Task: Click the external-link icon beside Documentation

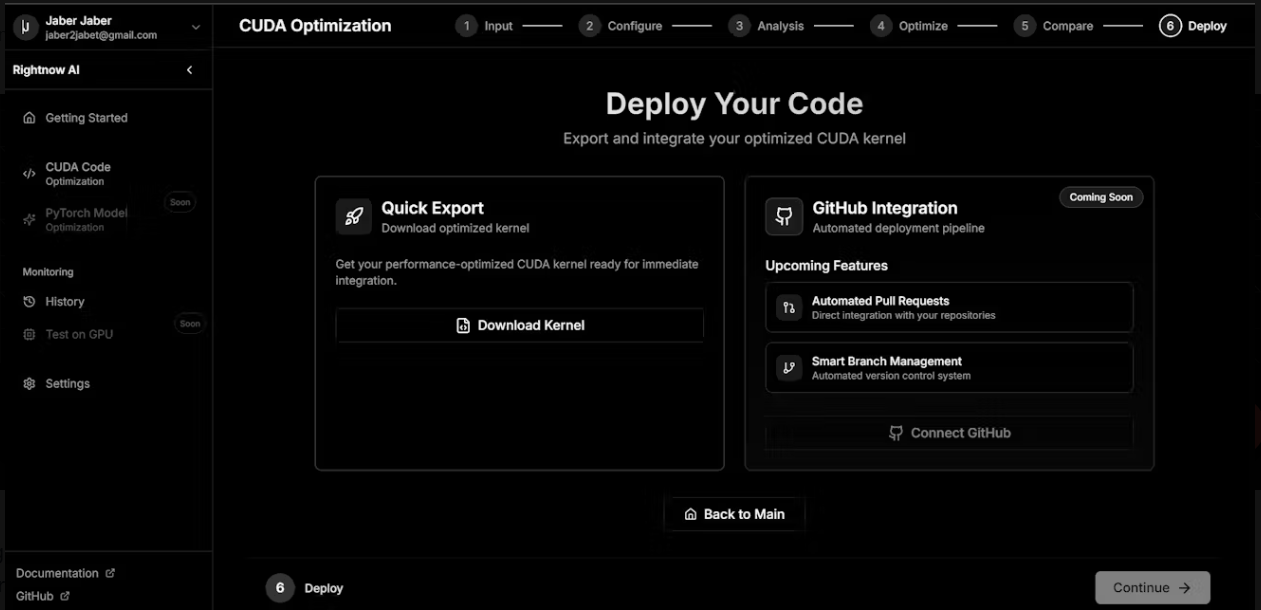Action: (110, 574)
